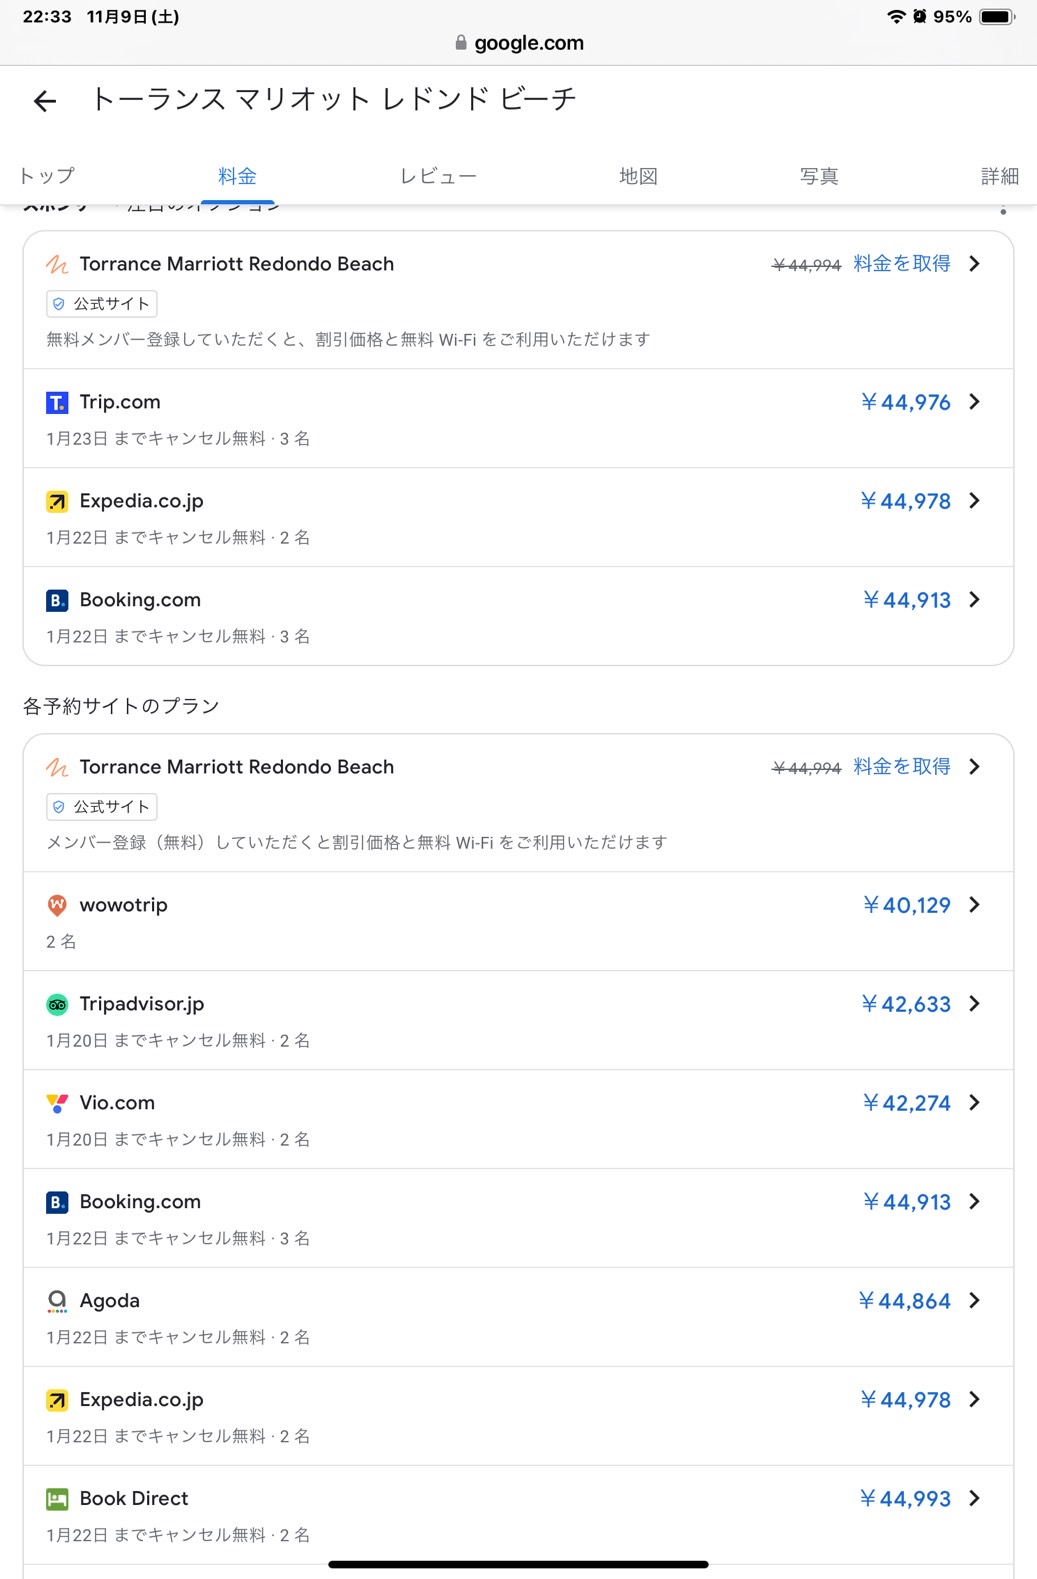Tap the Vio.com colorful logo

click(x=57, y=1103)
